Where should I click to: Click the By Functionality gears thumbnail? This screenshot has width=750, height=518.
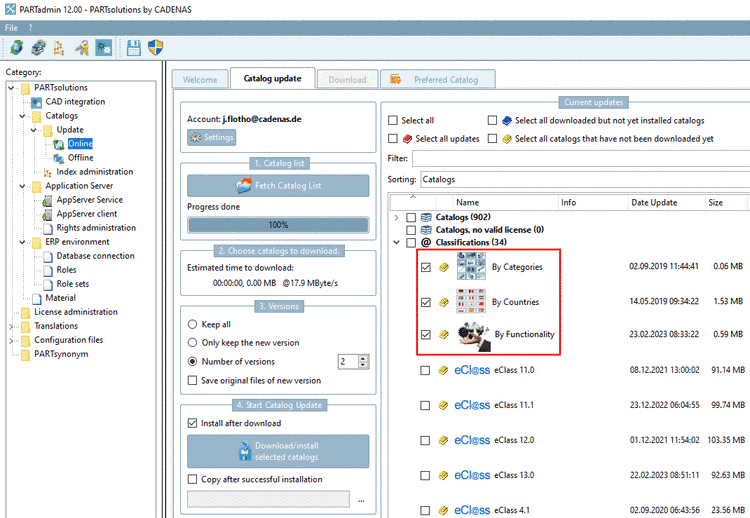tap(474, 337)
